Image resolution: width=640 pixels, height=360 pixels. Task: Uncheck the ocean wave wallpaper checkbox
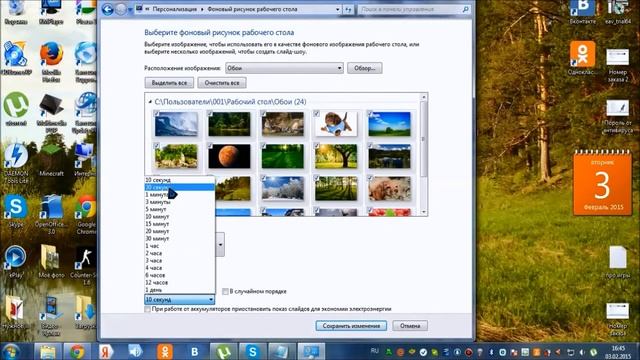pyautogui.click(x=157, y=113)
